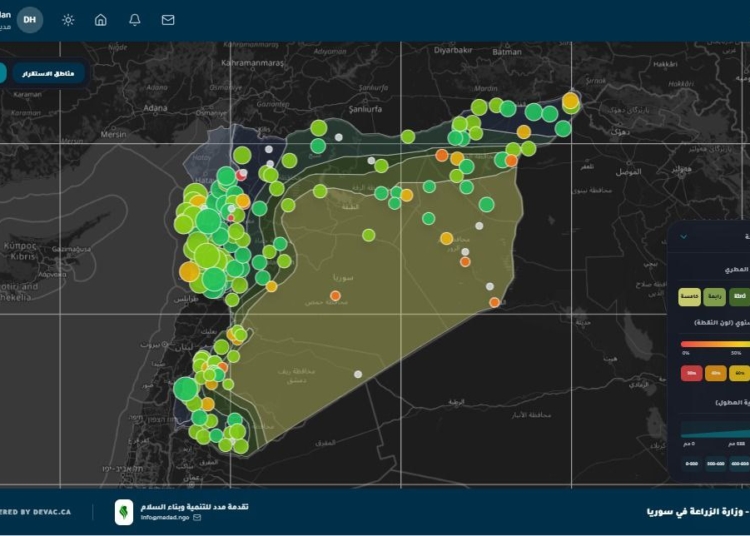Image resolution: width=750 pixels, height=536 pixels.
Task: Click the email envelope icon in footer
Action: (x=197, y=518)
